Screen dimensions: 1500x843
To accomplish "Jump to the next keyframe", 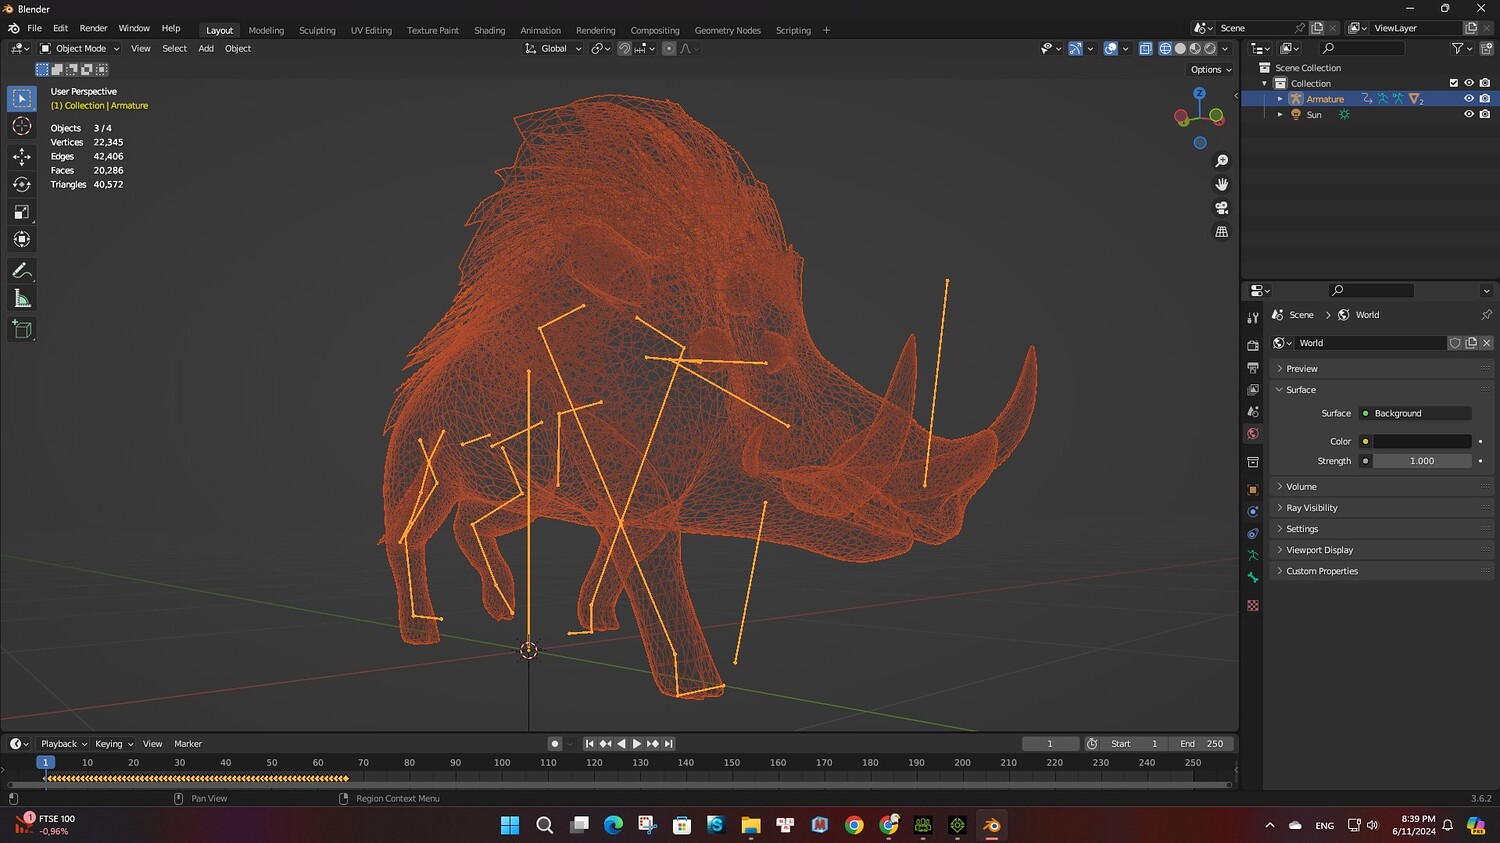I will tap(653, 744).
